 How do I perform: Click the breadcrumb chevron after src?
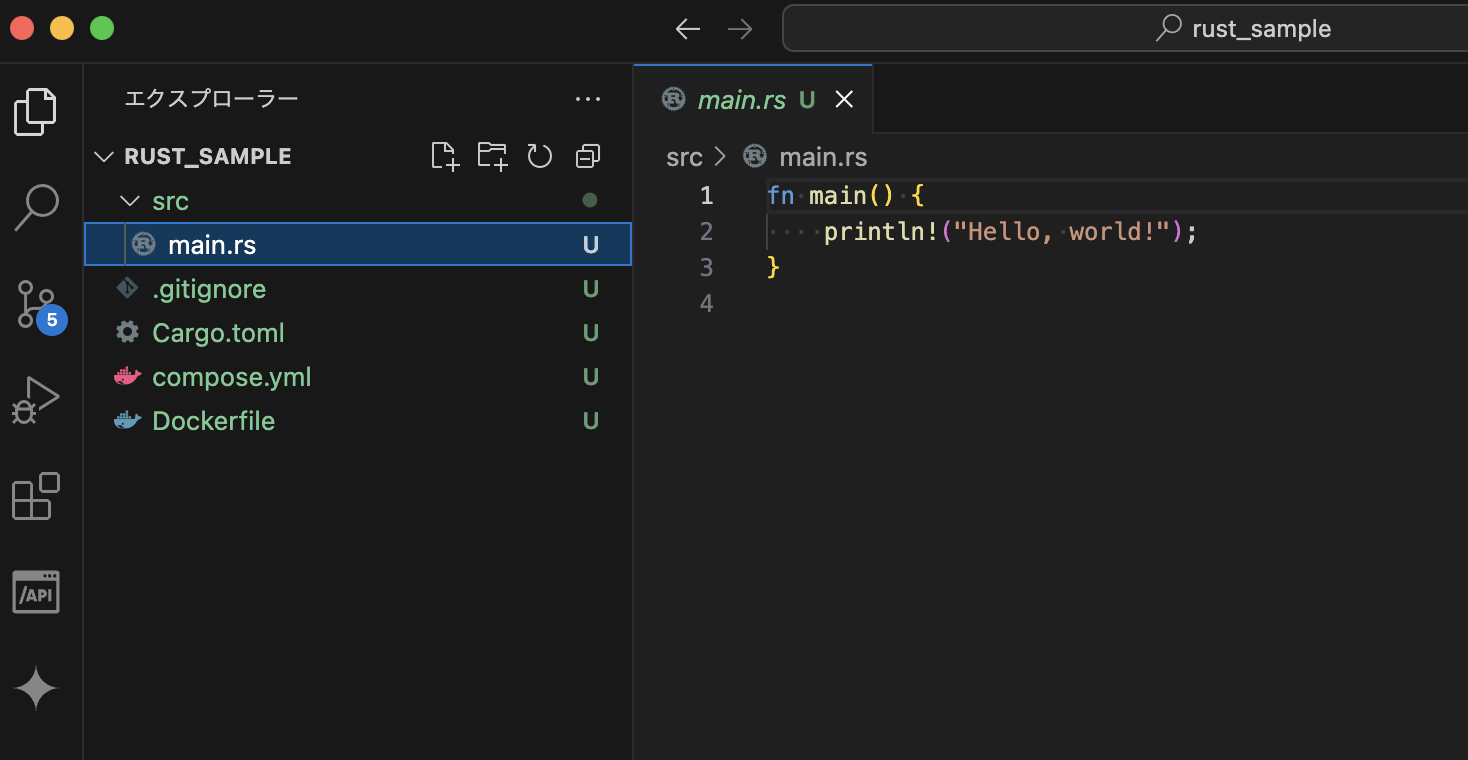[721, 157]
